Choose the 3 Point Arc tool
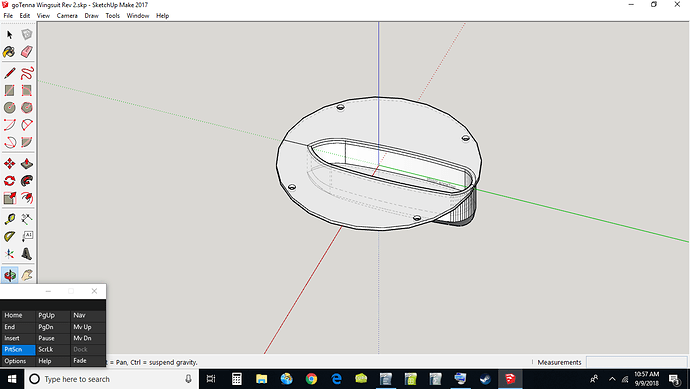Image resolution: width=690 pixels, height=389 pixels. pyautogui.click(x=10, y=142)
